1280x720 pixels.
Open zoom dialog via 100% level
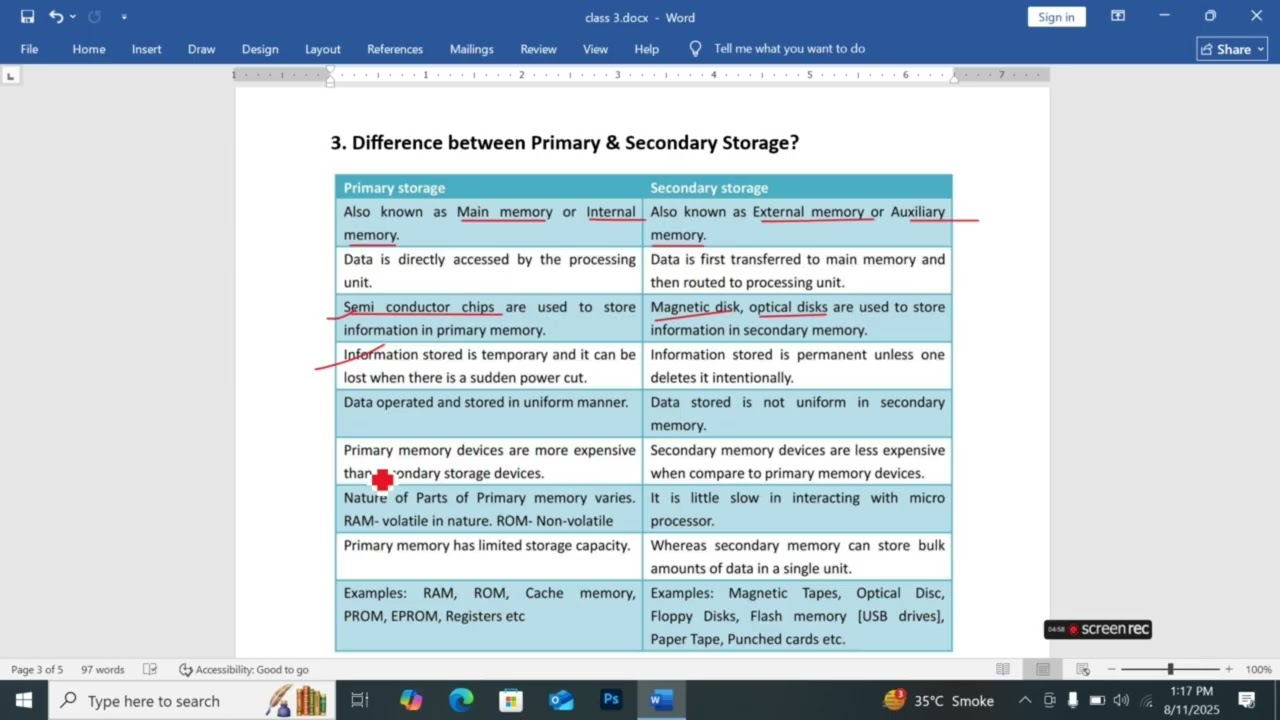[1258, 670]
